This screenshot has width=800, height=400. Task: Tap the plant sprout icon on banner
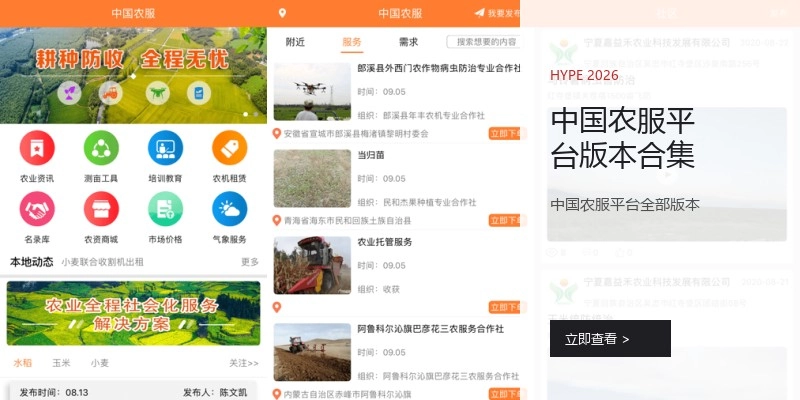(x=69, y=93)
